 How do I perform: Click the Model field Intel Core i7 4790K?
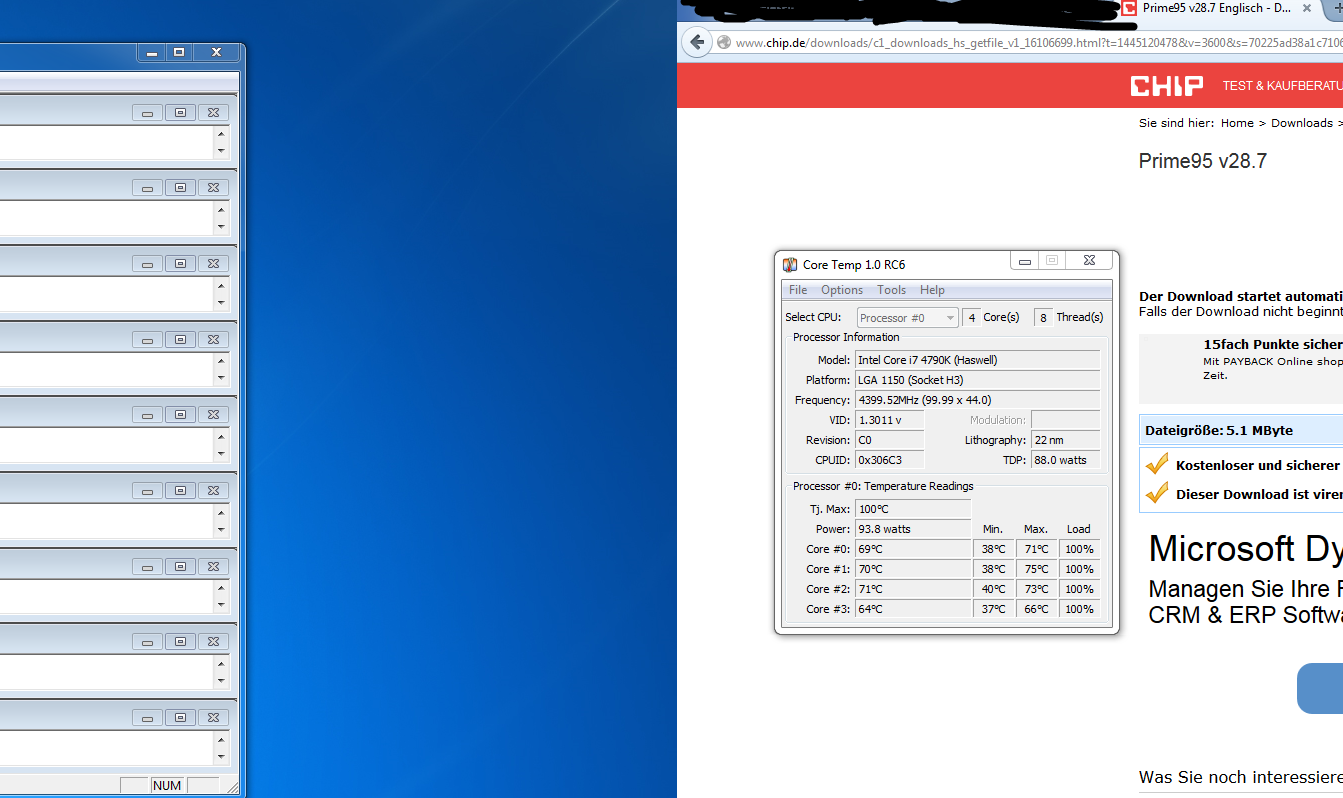tap(977, 360)
